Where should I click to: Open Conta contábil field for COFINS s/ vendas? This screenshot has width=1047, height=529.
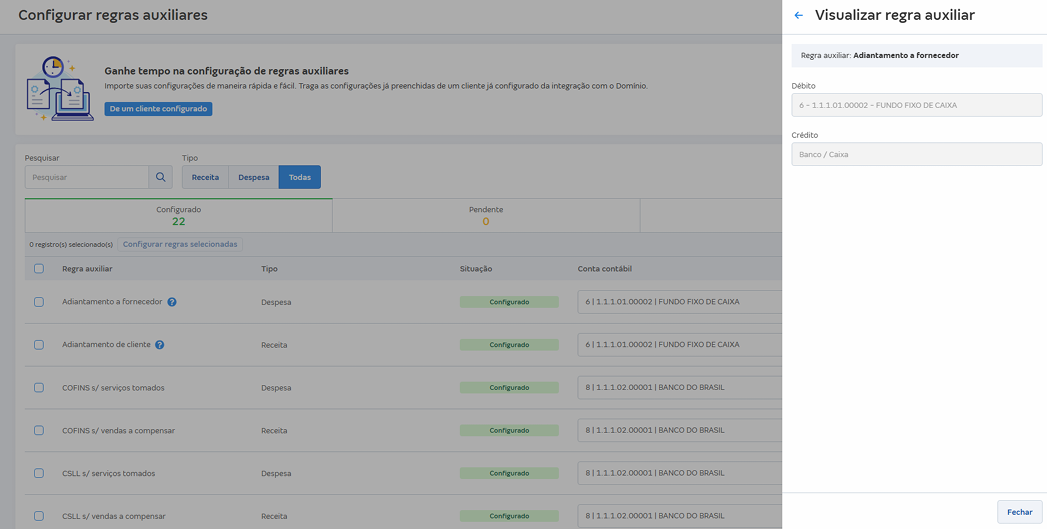(x=679, y=430)
